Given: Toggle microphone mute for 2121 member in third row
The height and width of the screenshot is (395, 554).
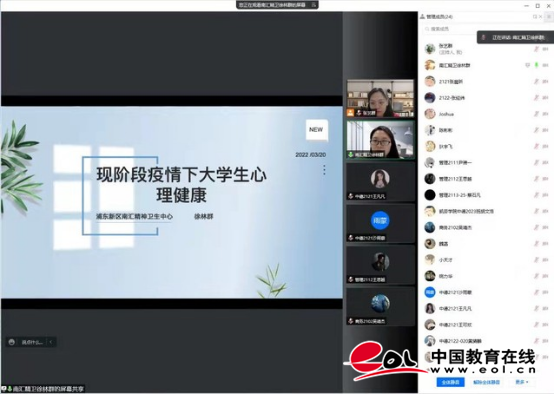Looking at the screenshot, I should [x=536, y=81].
